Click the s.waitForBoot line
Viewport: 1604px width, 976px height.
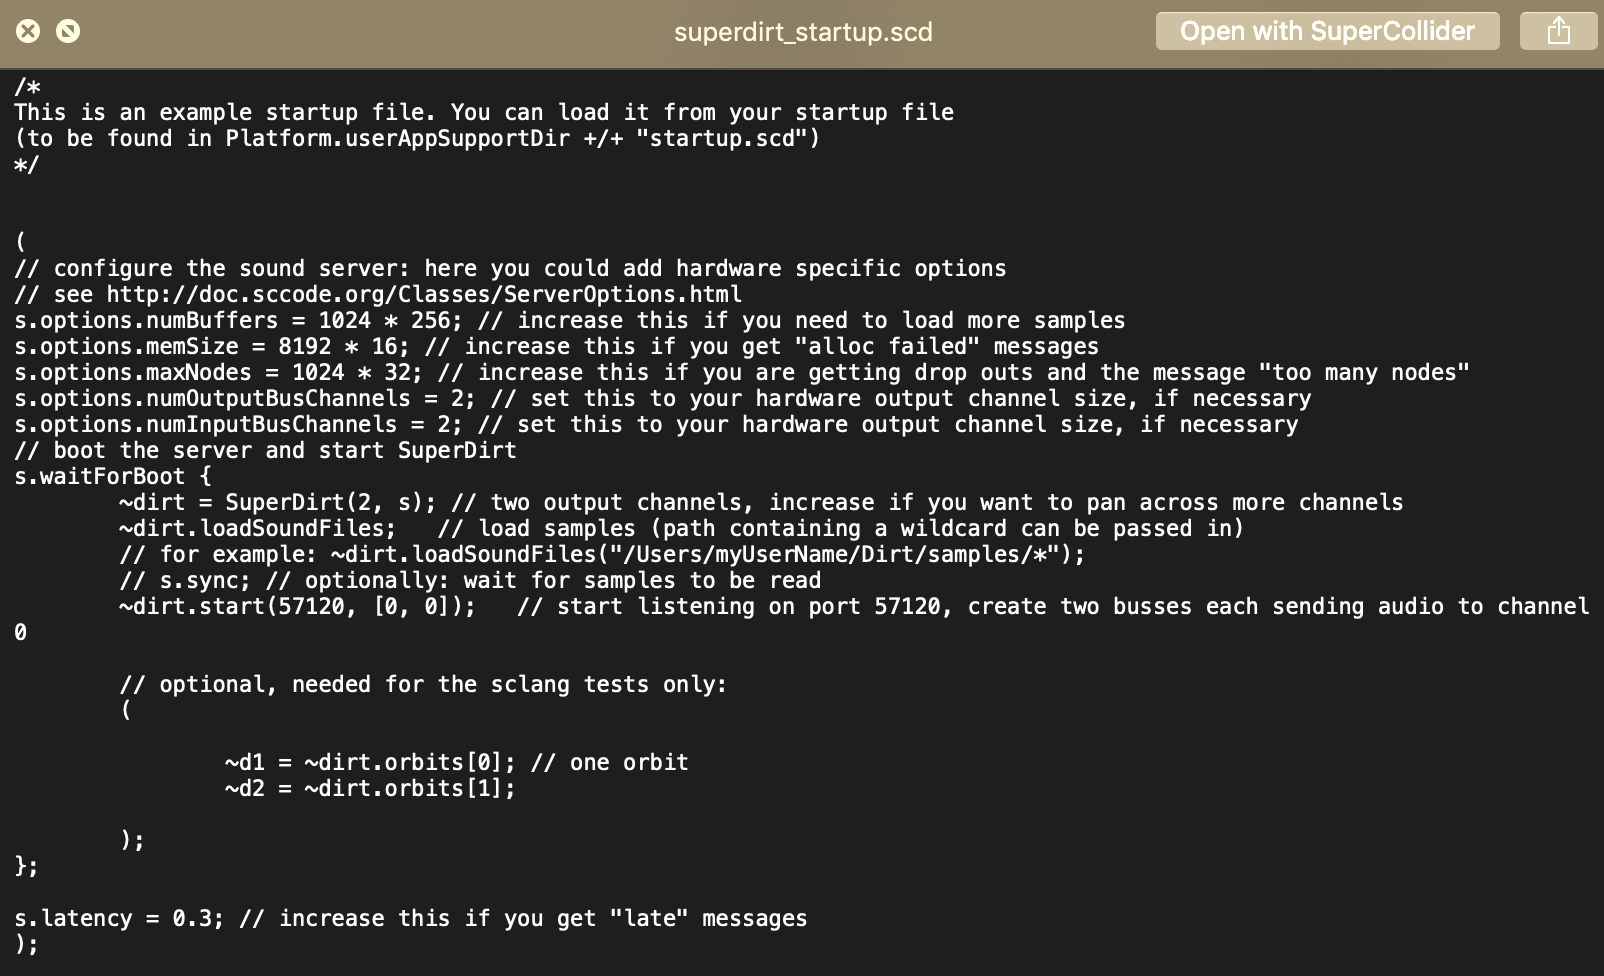tap(100, 477)
